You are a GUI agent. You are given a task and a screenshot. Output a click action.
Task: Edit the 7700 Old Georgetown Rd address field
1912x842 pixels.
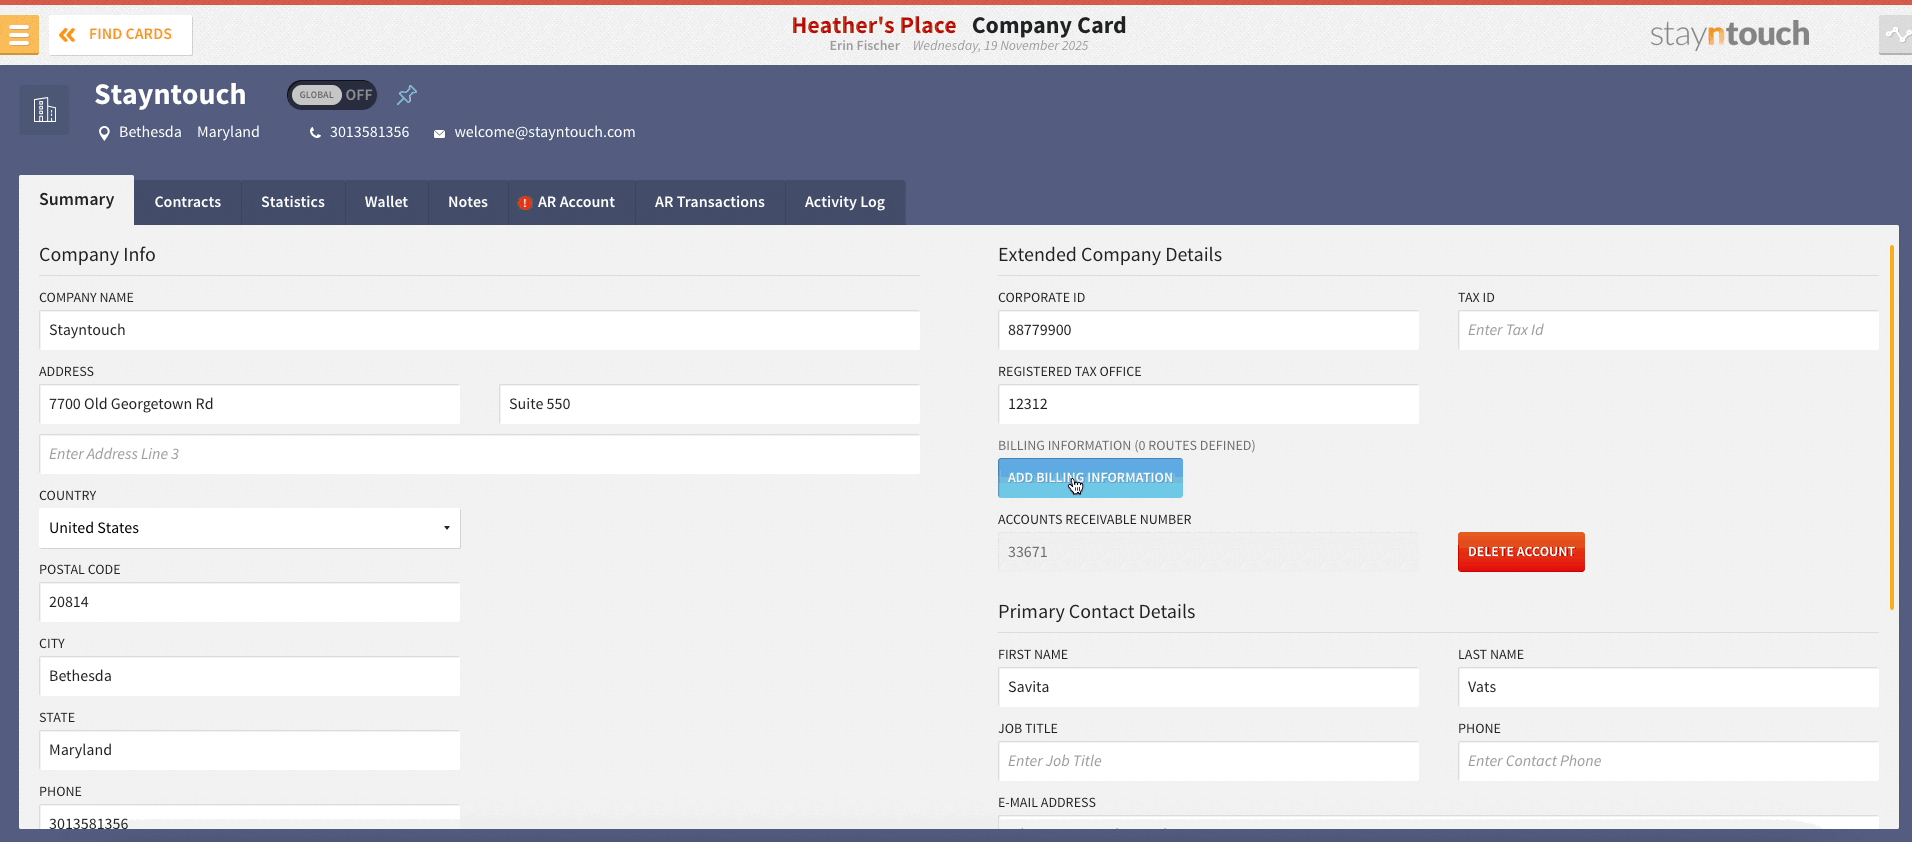point(250,404)
